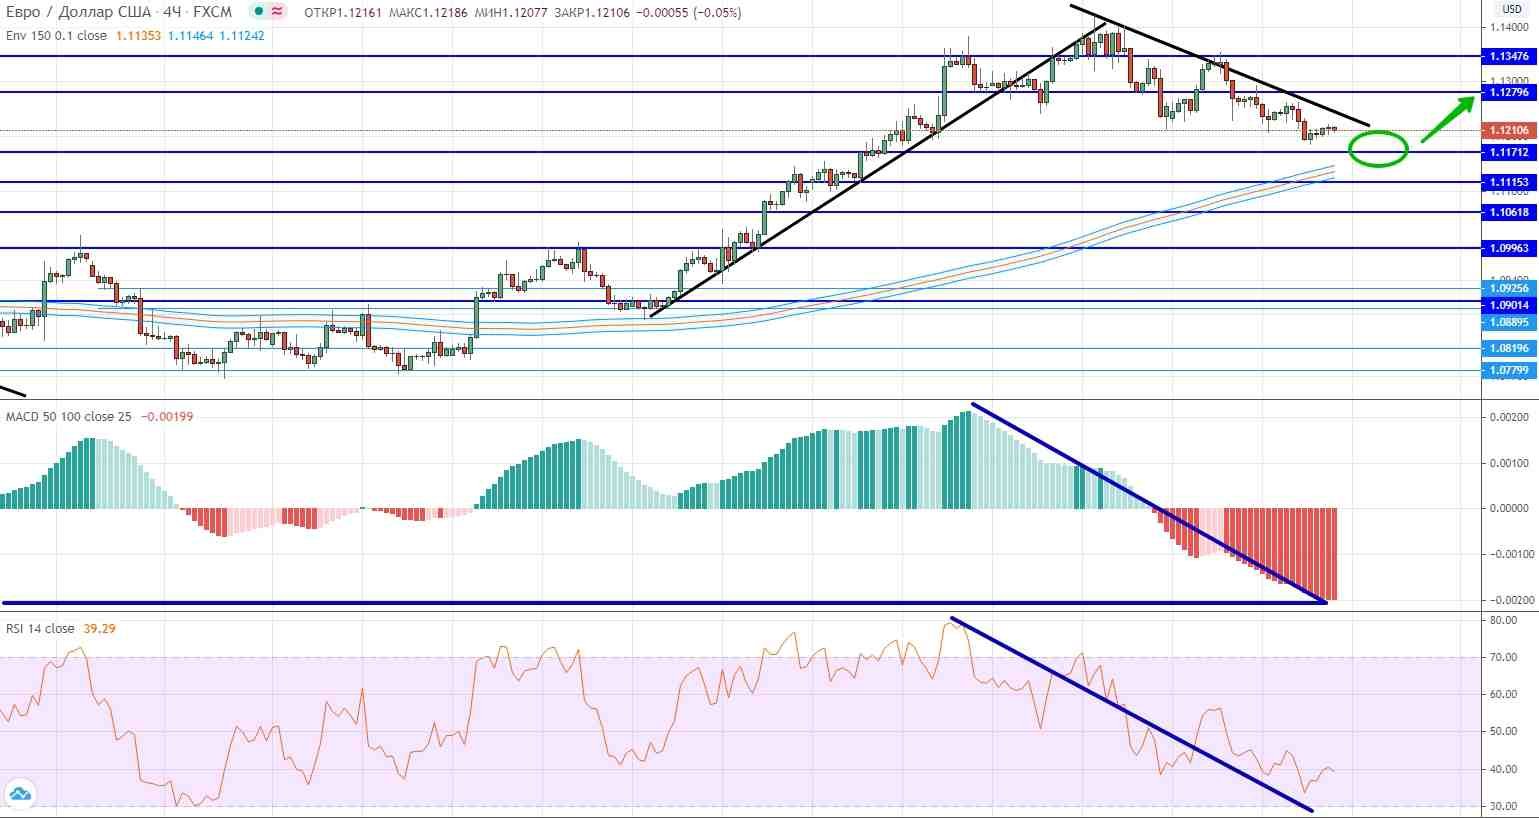
Task: Select the MACD 50 100 close 25 legend
Action: (x=68, y=416)
